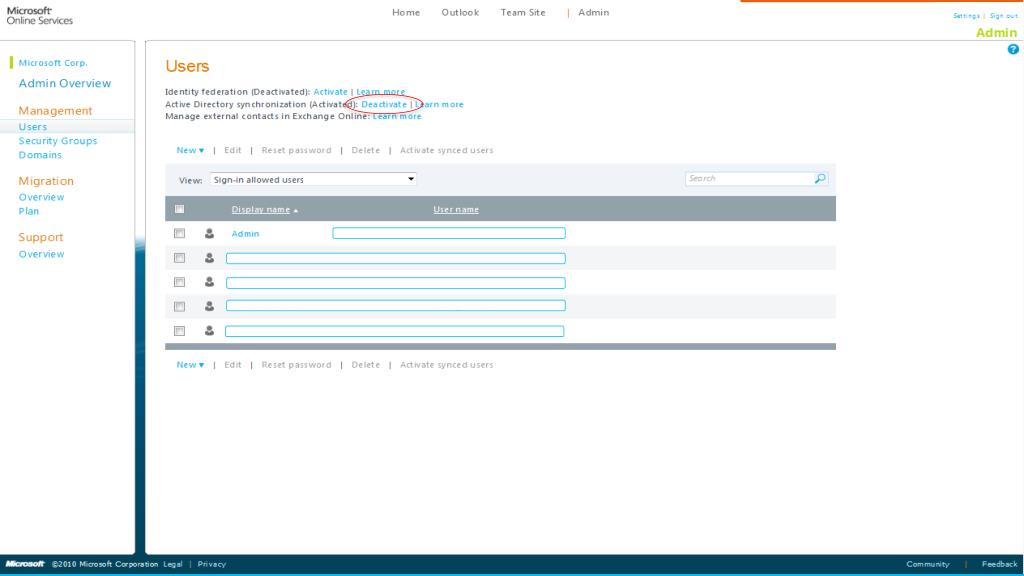Expand the bottom New dropdown below table
The height and width of the screenshot is (576, 1024).
(x=190, y=365)
